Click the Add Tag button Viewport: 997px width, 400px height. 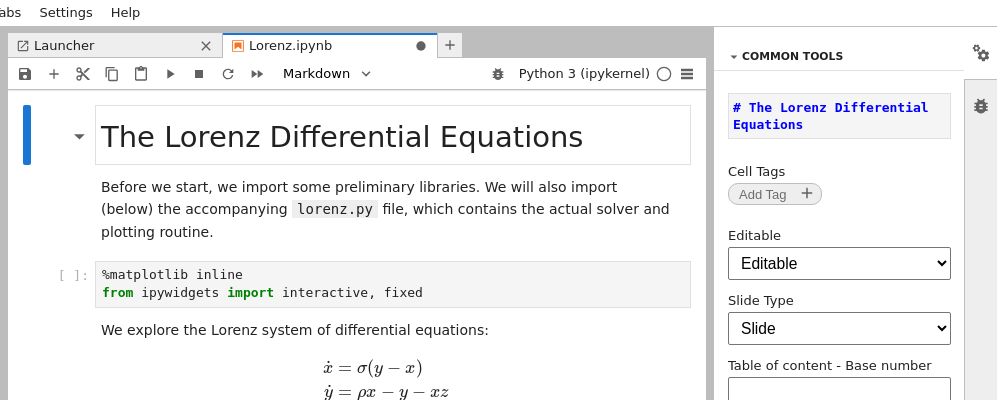[x=775, y=194]
